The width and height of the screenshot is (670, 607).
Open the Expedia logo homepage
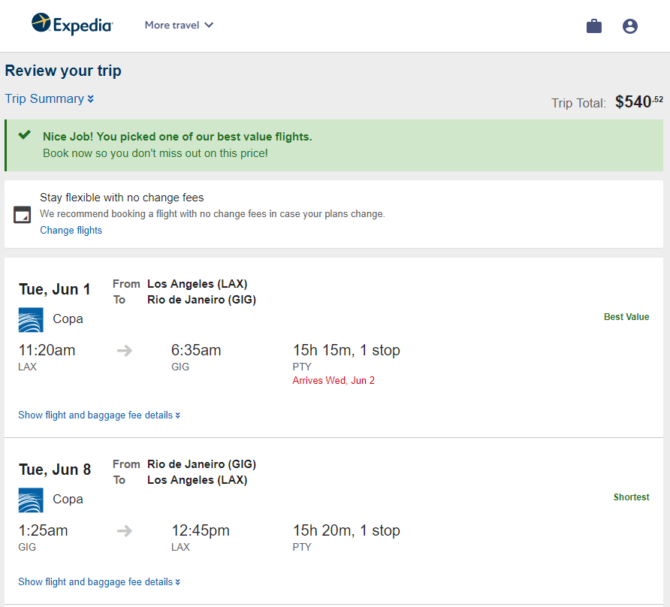tap(72, 24)
